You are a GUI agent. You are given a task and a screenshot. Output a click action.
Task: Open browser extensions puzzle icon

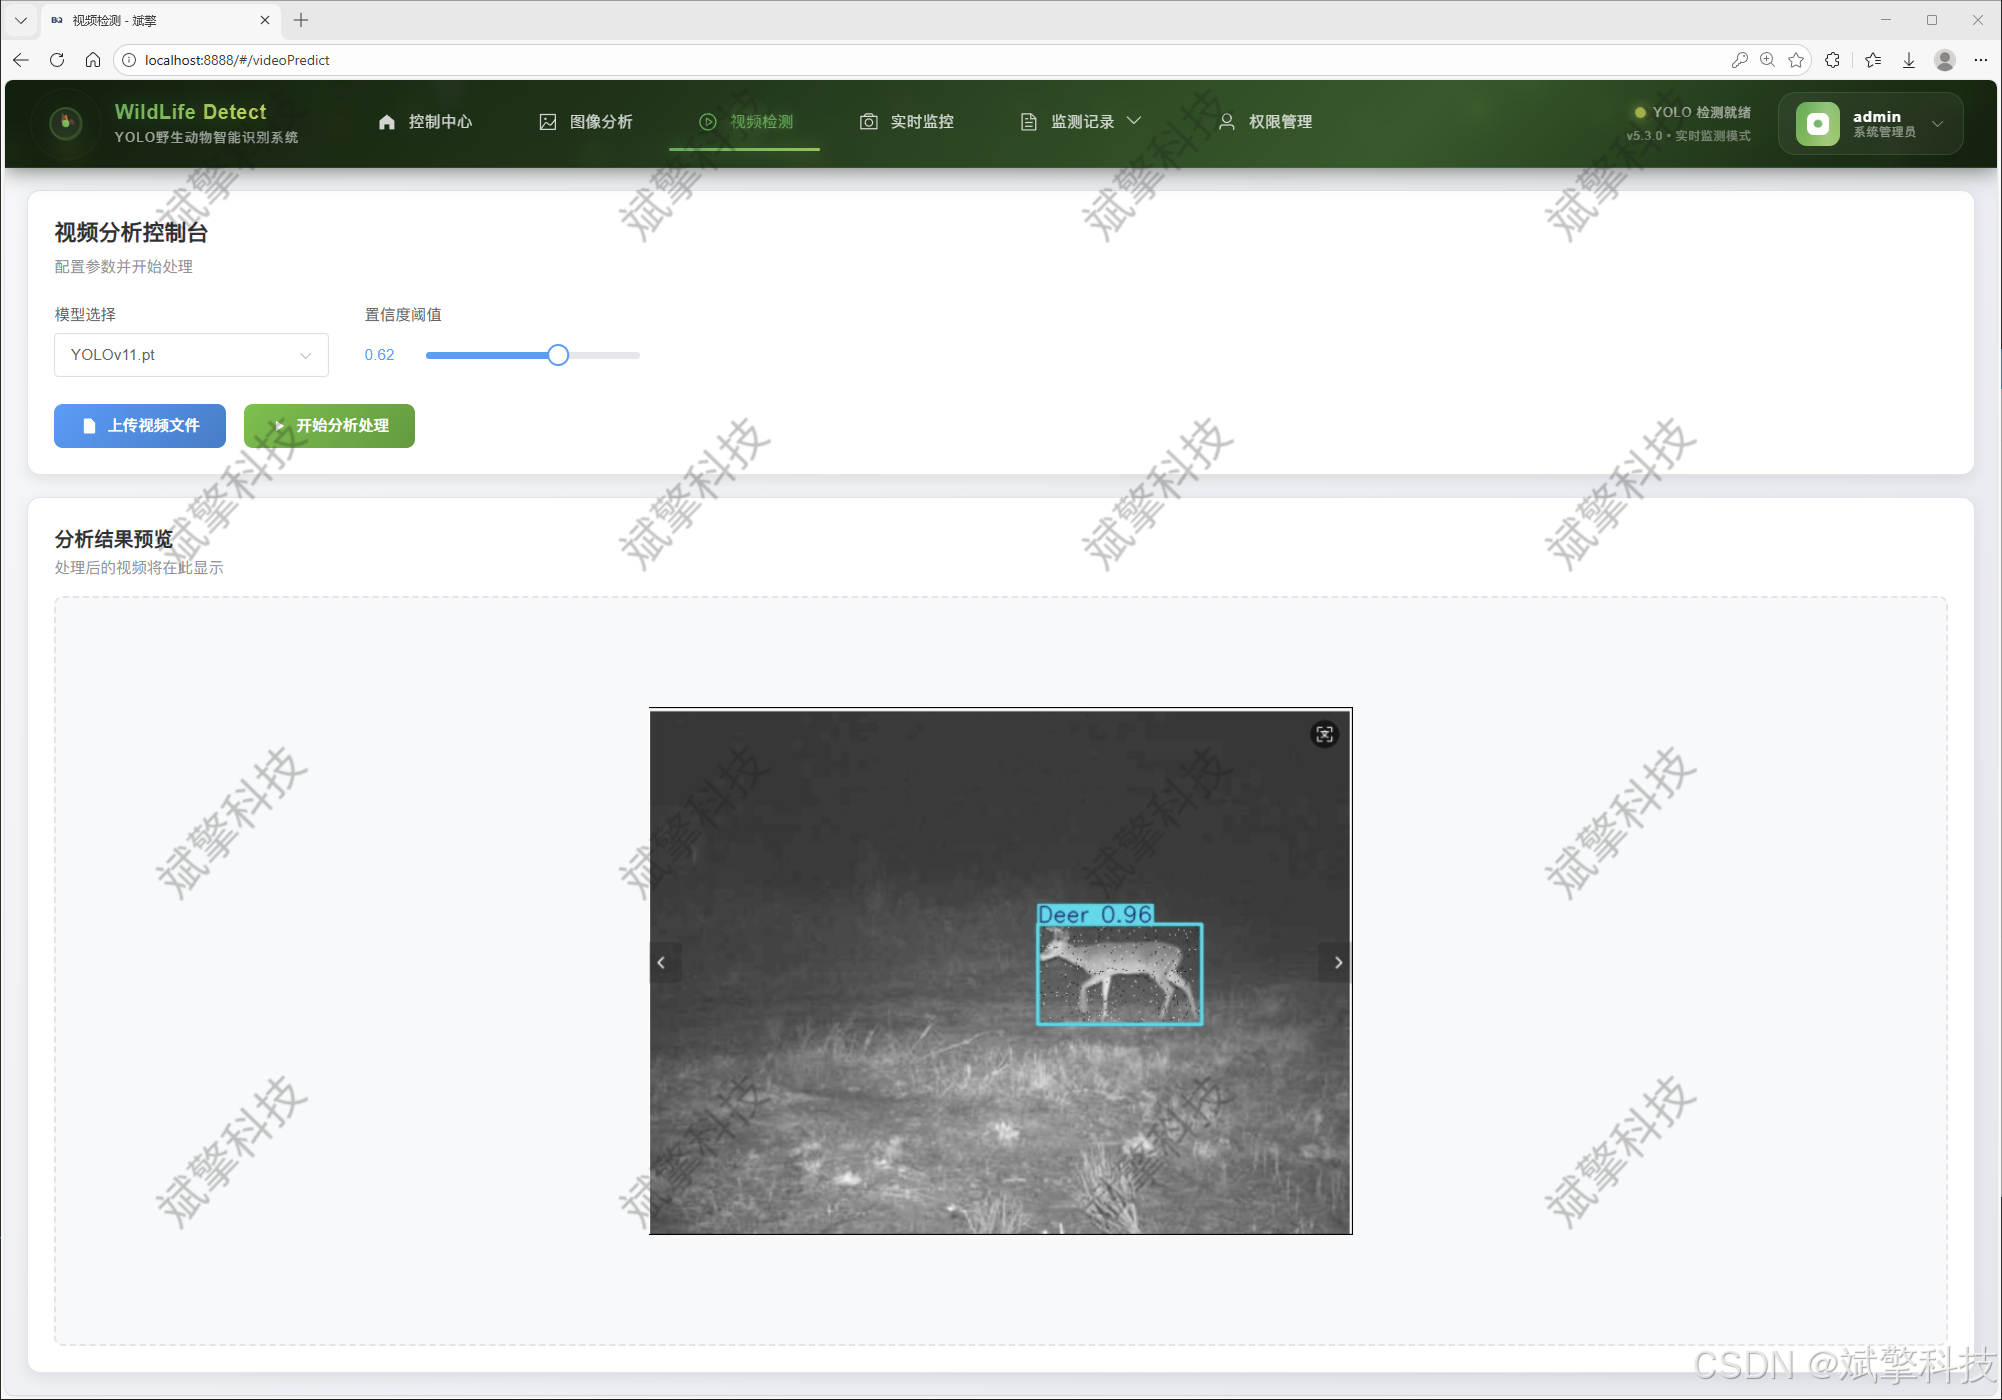pos(1832,60)
